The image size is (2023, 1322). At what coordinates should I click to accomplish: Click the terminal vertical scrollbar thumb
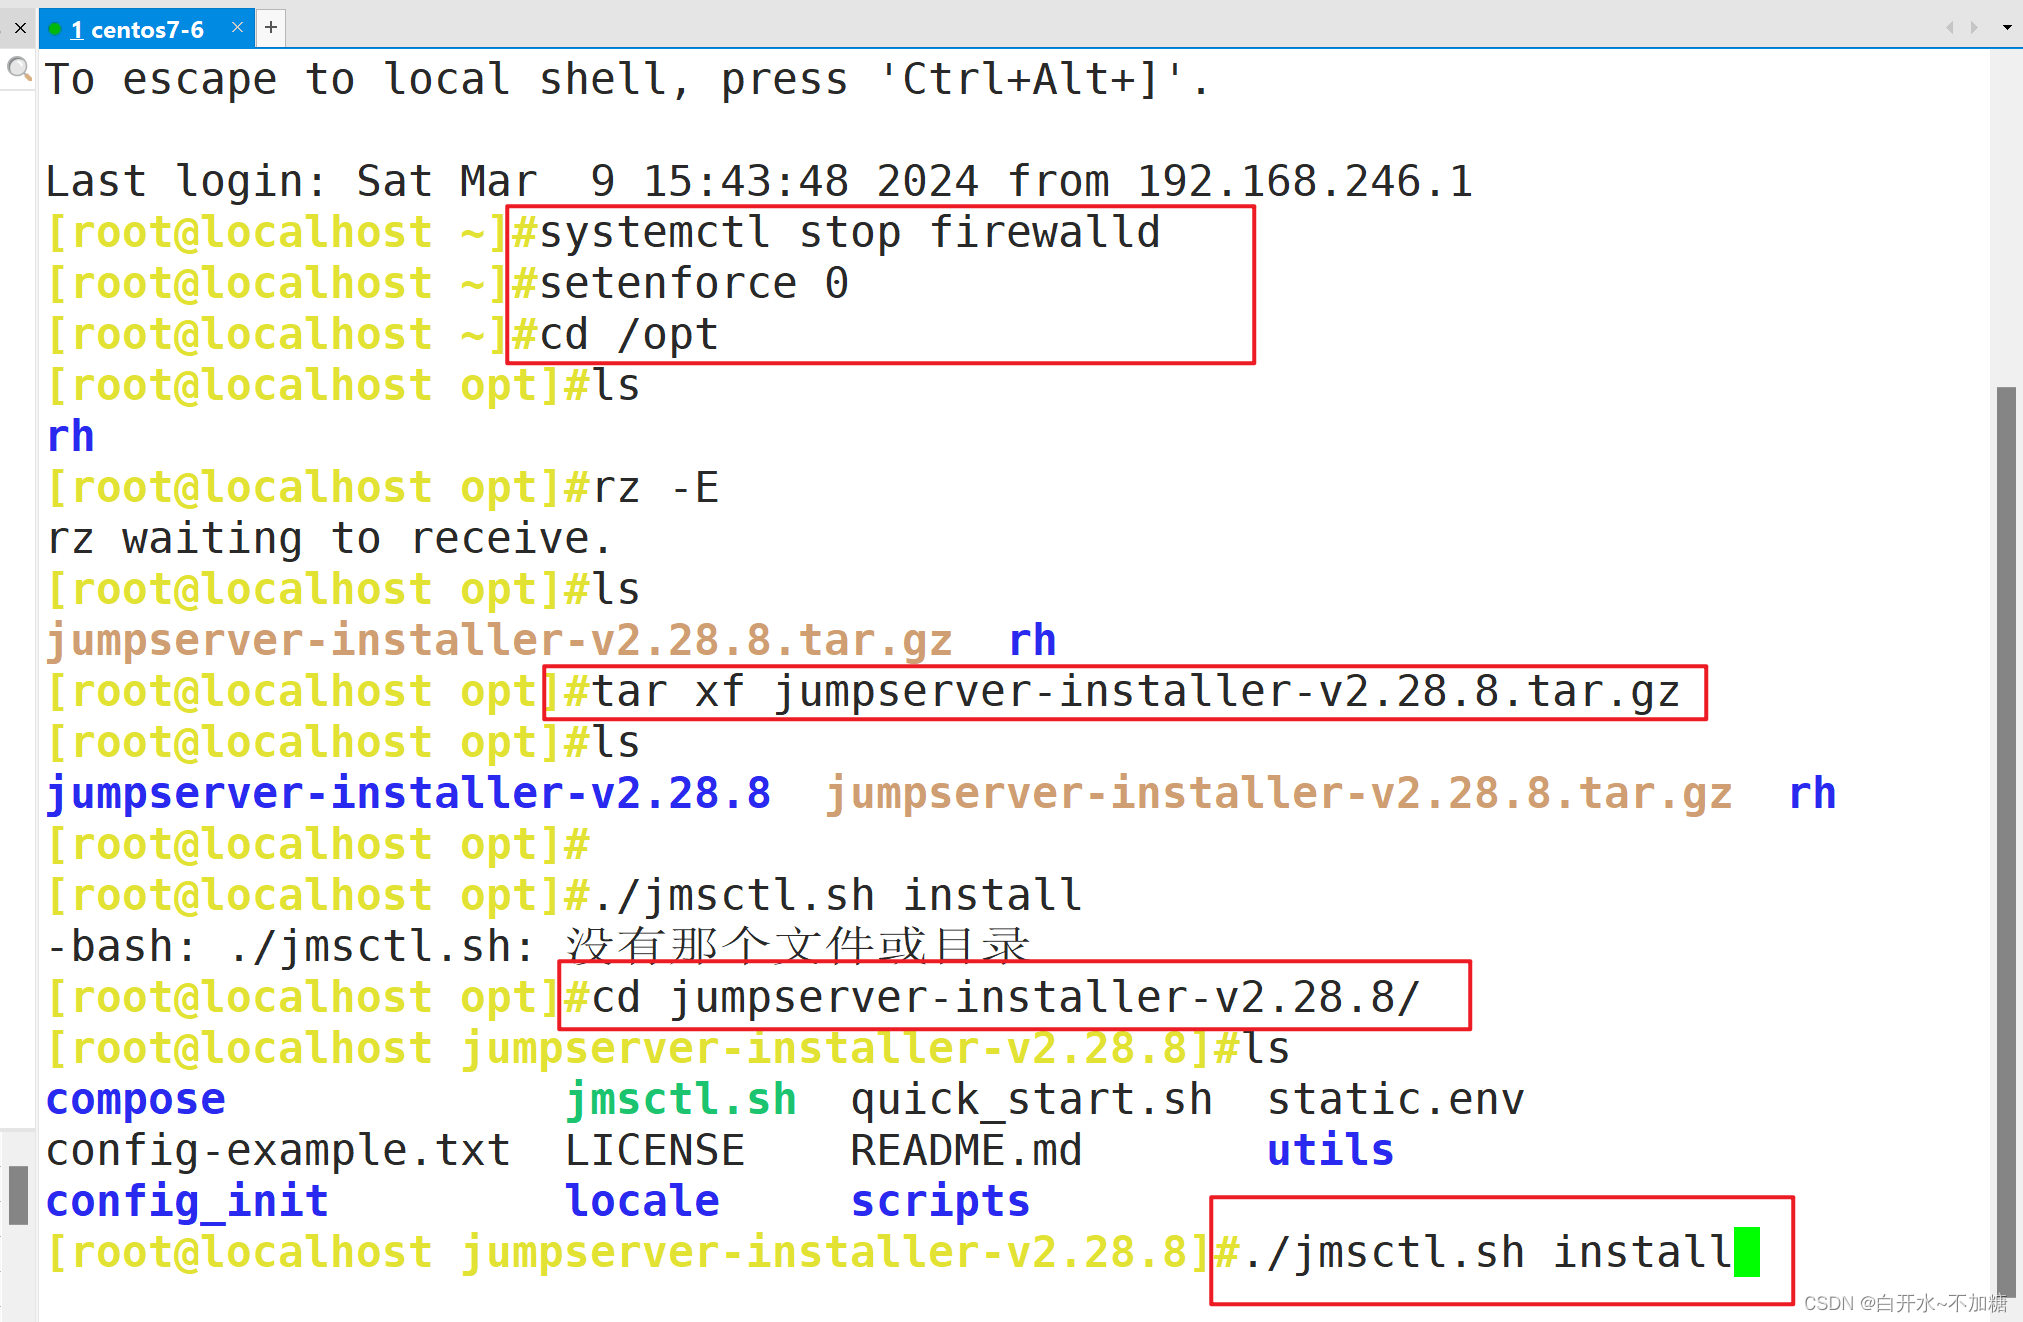tap(2006, 840)
